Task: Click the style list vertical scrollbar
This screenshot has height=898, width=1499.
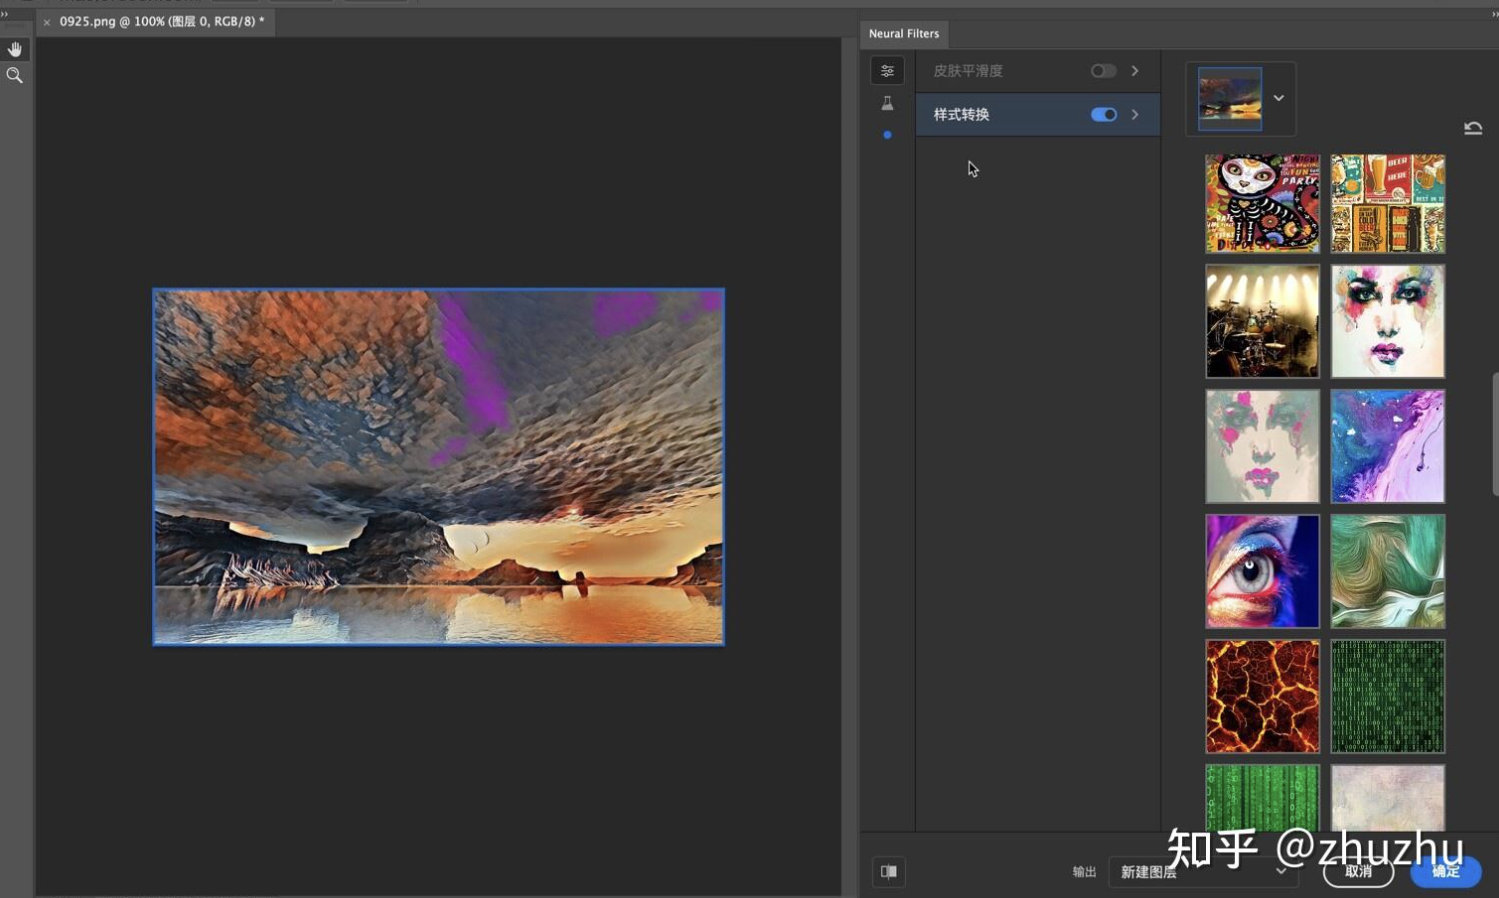Action: 1495,433
